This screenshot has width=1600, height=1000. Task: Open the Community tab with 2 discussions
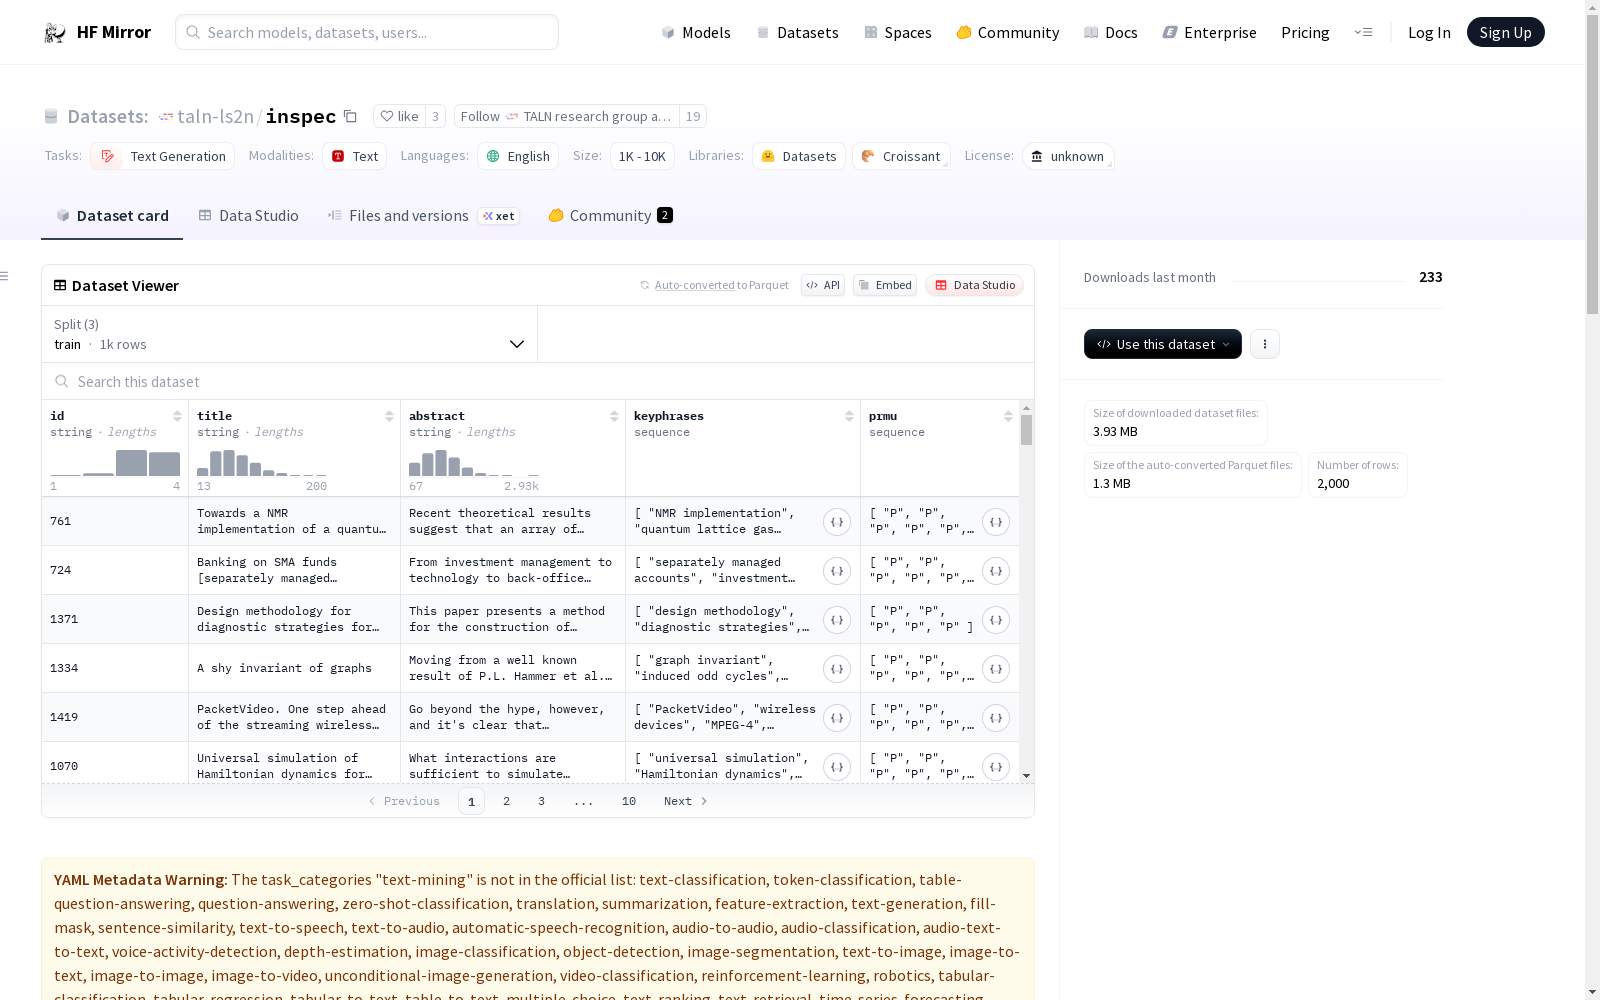pos(610,216)
